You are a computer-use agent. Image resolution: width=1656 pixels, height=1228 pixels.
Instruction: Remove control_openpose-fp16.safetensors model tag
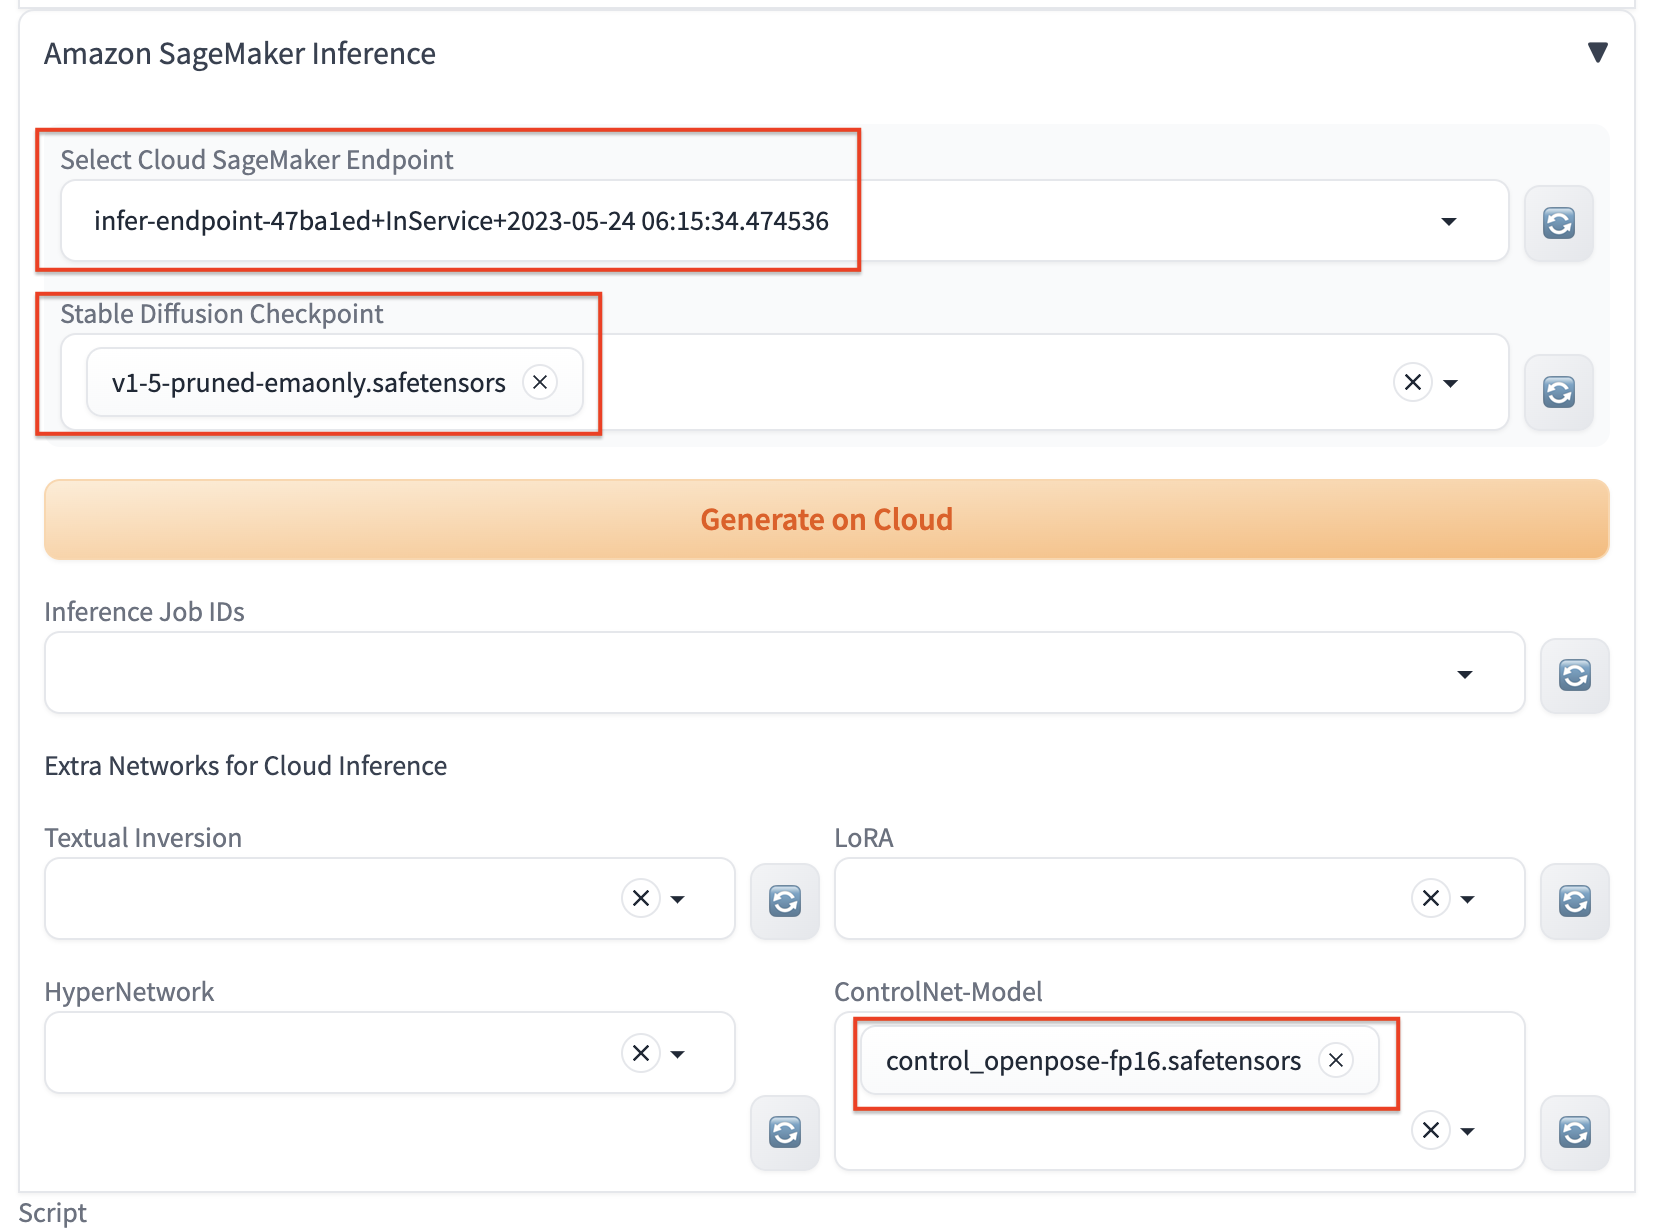pos(1335,1060)
